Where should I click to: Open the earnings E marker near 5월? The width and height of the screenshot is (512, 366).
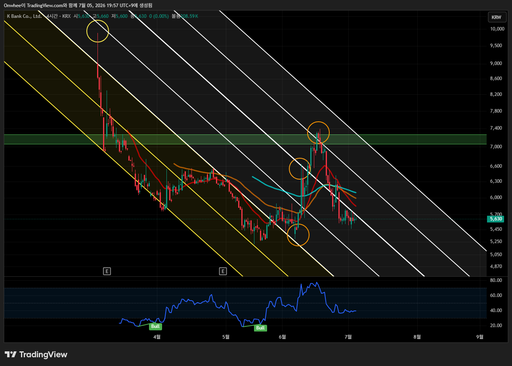223,271
